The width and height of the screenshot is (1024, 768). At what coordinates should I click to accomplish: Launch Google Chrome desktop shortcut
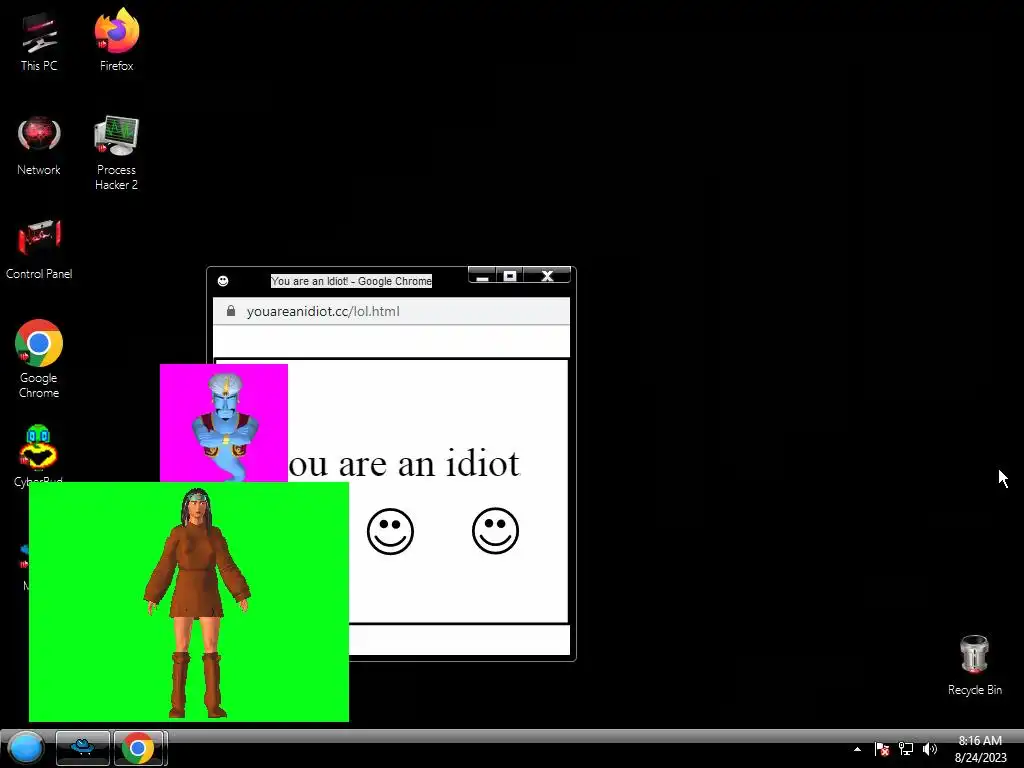(39, 359)
